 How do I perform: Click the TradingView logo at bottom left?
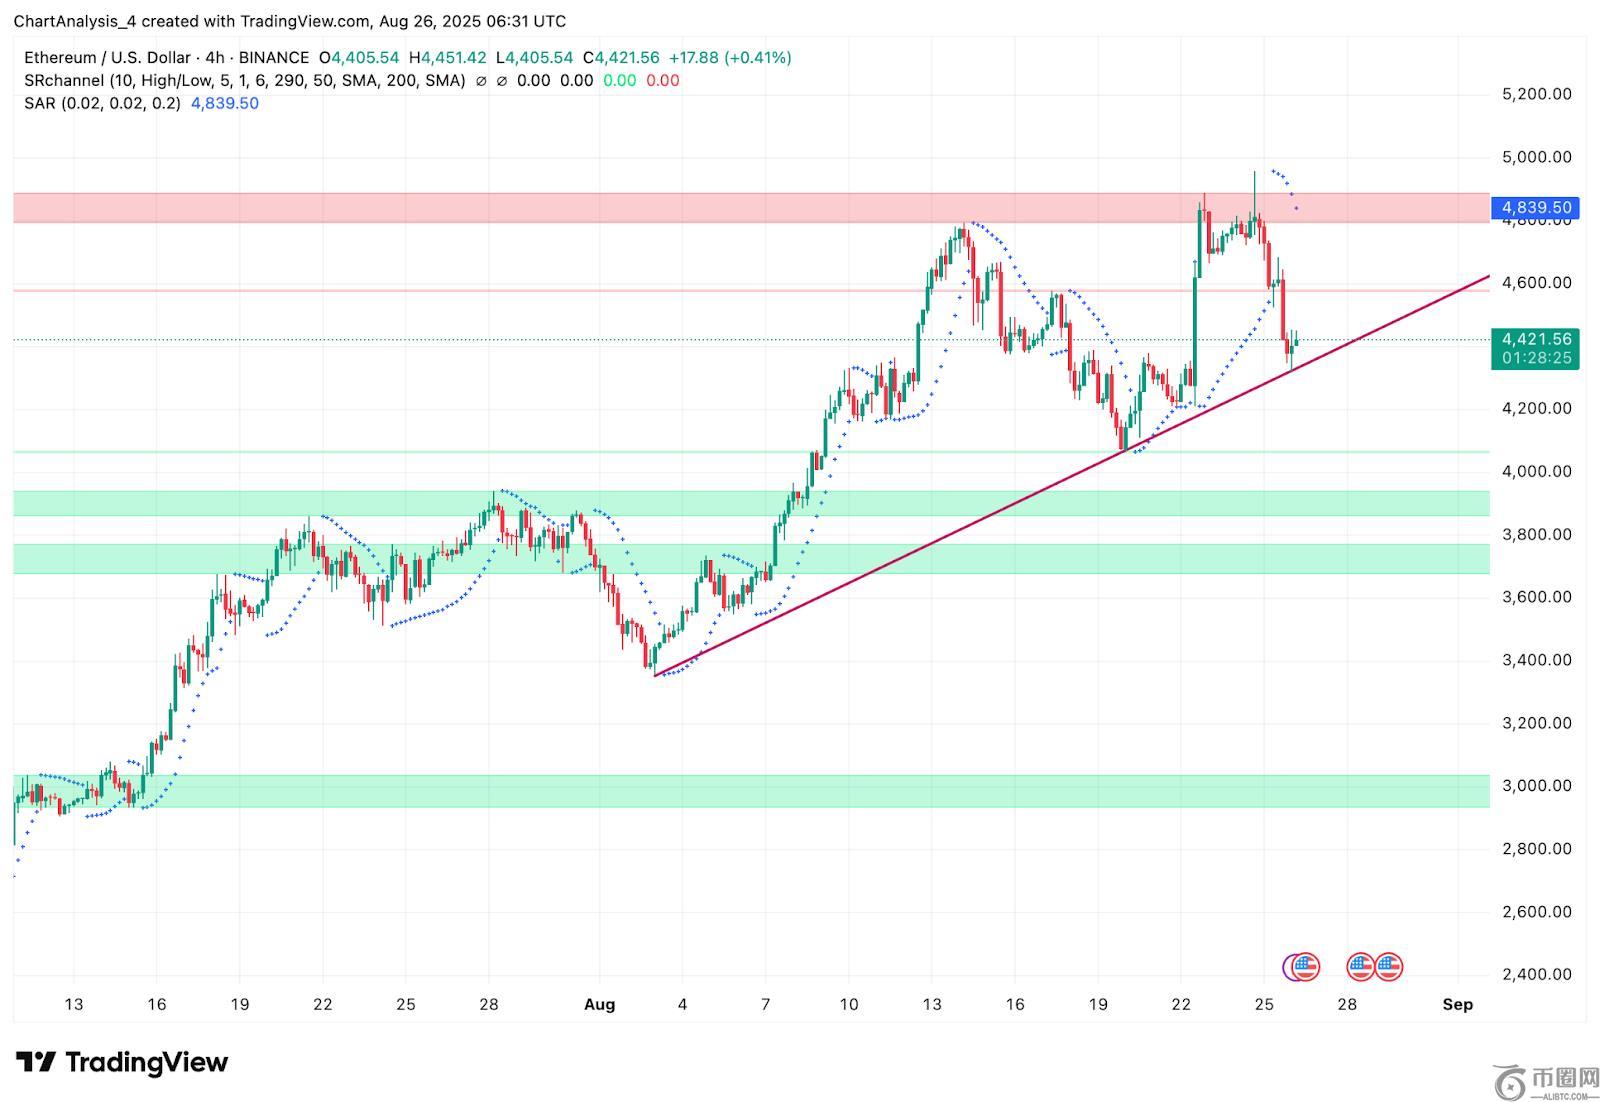[122, 1062]
